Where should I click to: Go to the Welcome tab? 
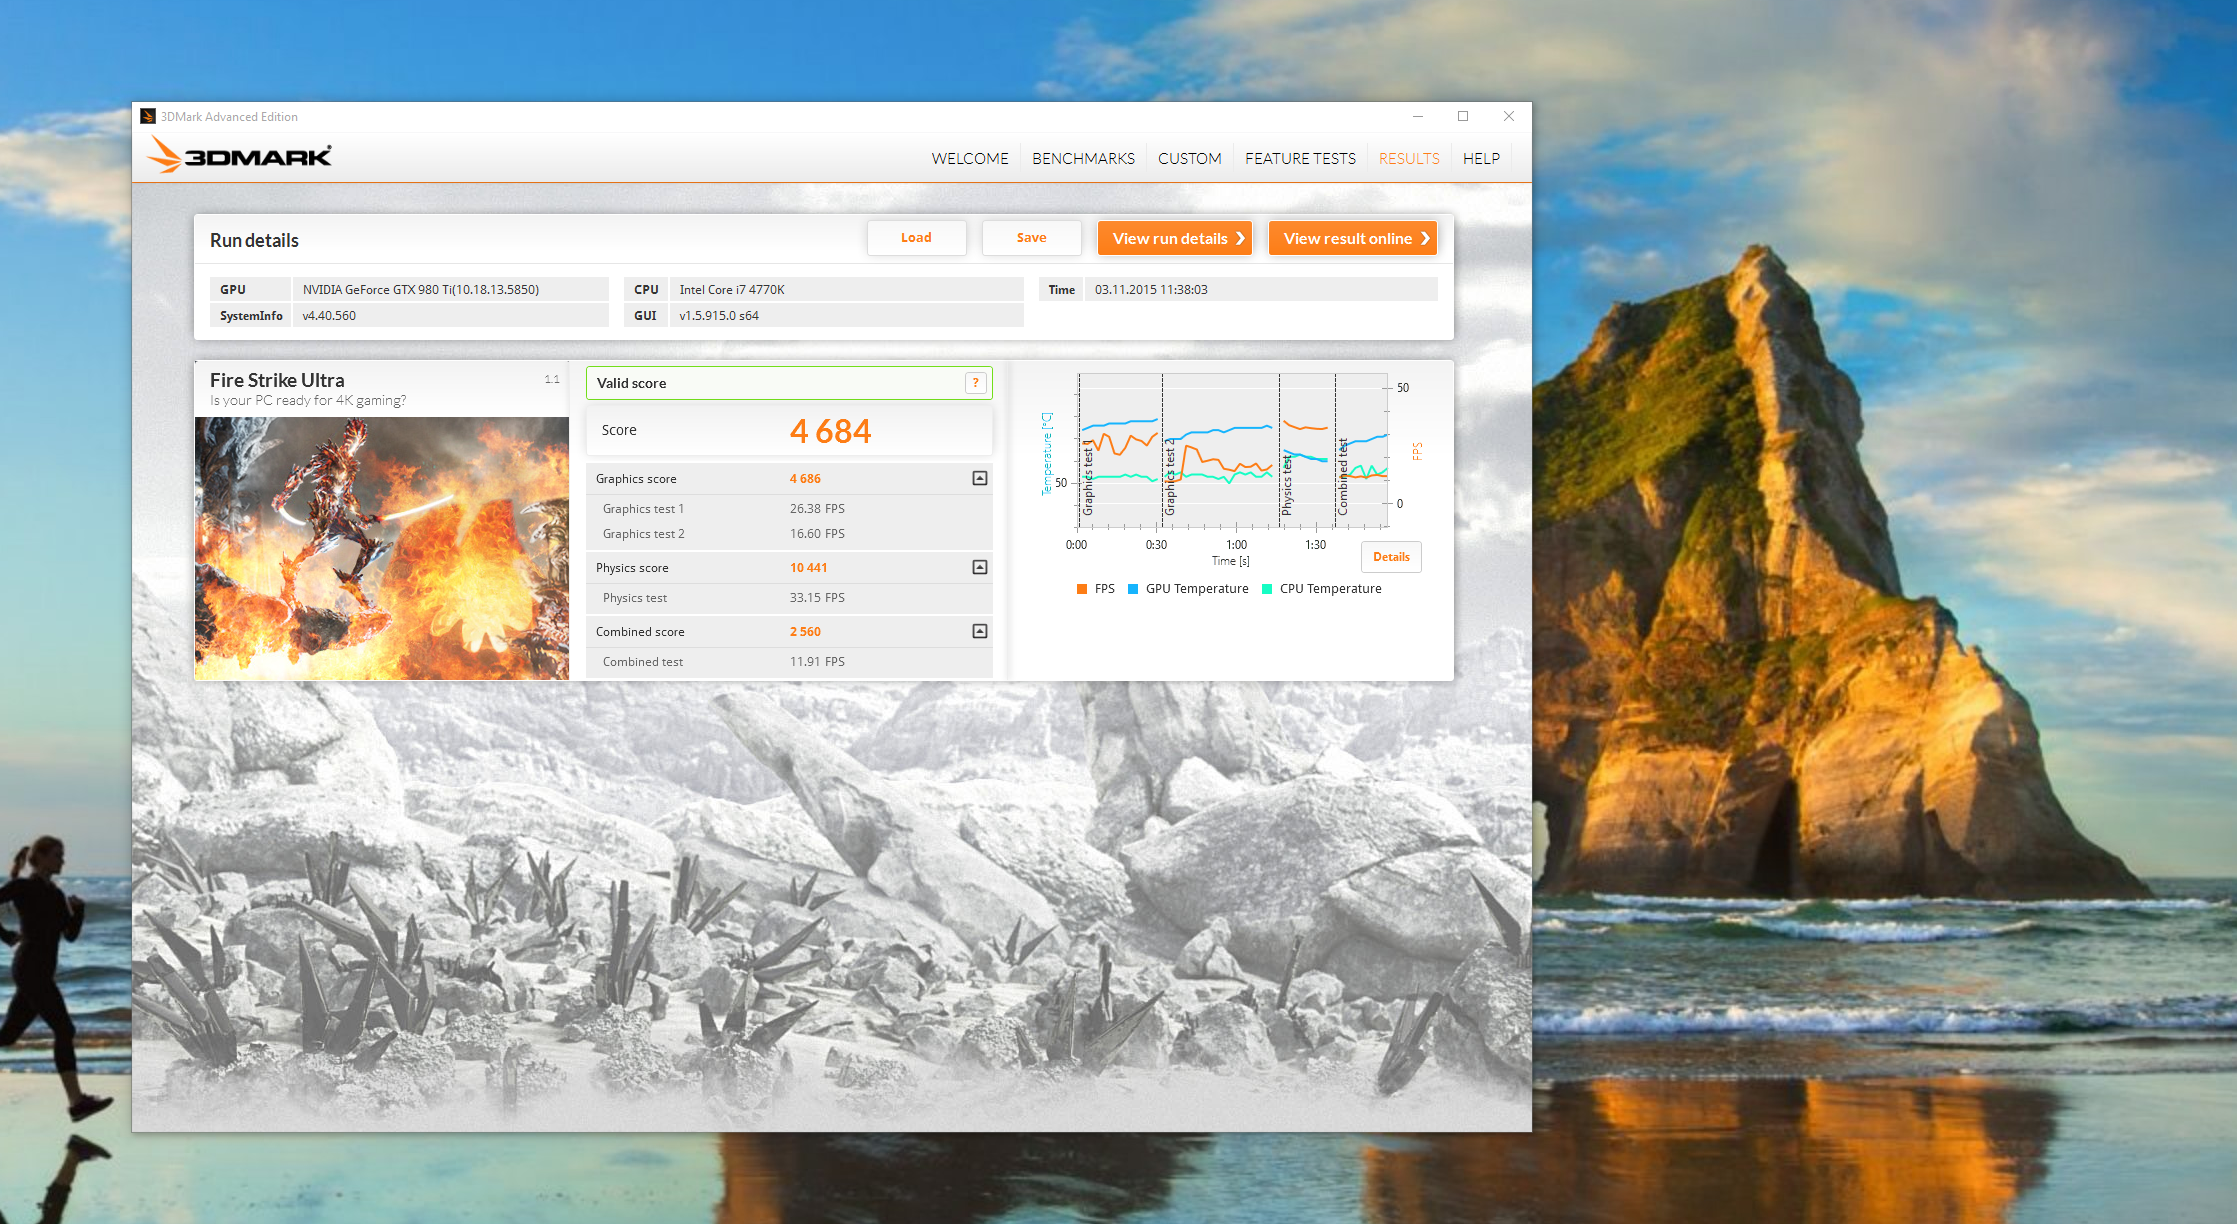tap(969, 158)
